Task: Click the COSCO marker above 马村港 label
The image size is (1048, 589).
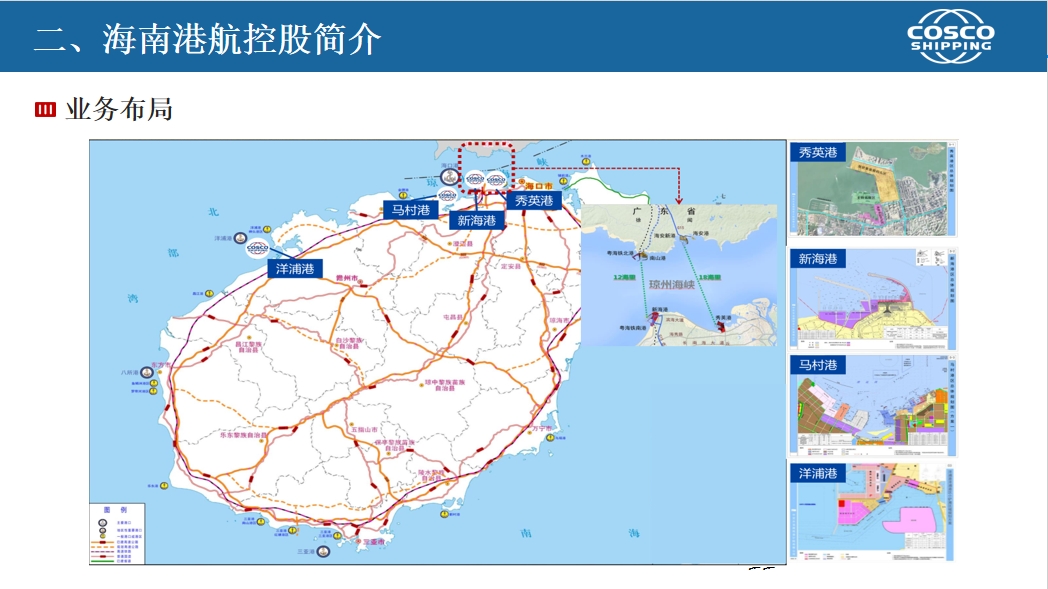Action: click(x=447, y=194)
